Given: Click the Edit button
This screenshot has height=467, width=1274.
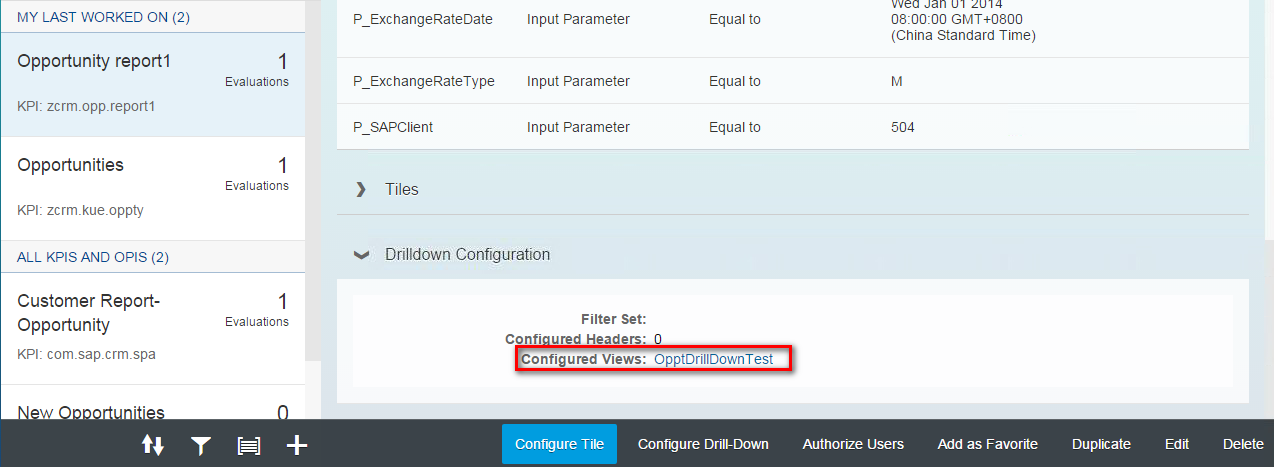Looking at the screenshot, I should (1177, 444).
